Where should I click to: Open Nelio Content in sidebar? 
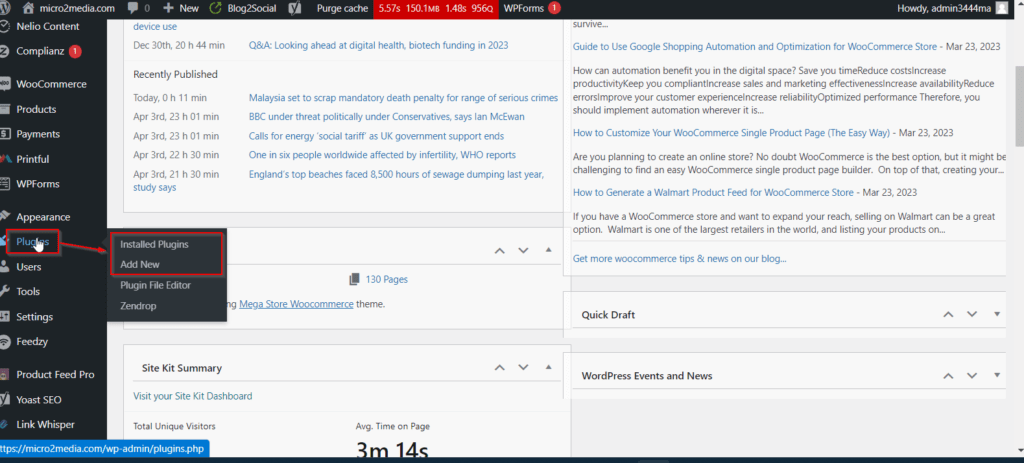pos(48,27)
